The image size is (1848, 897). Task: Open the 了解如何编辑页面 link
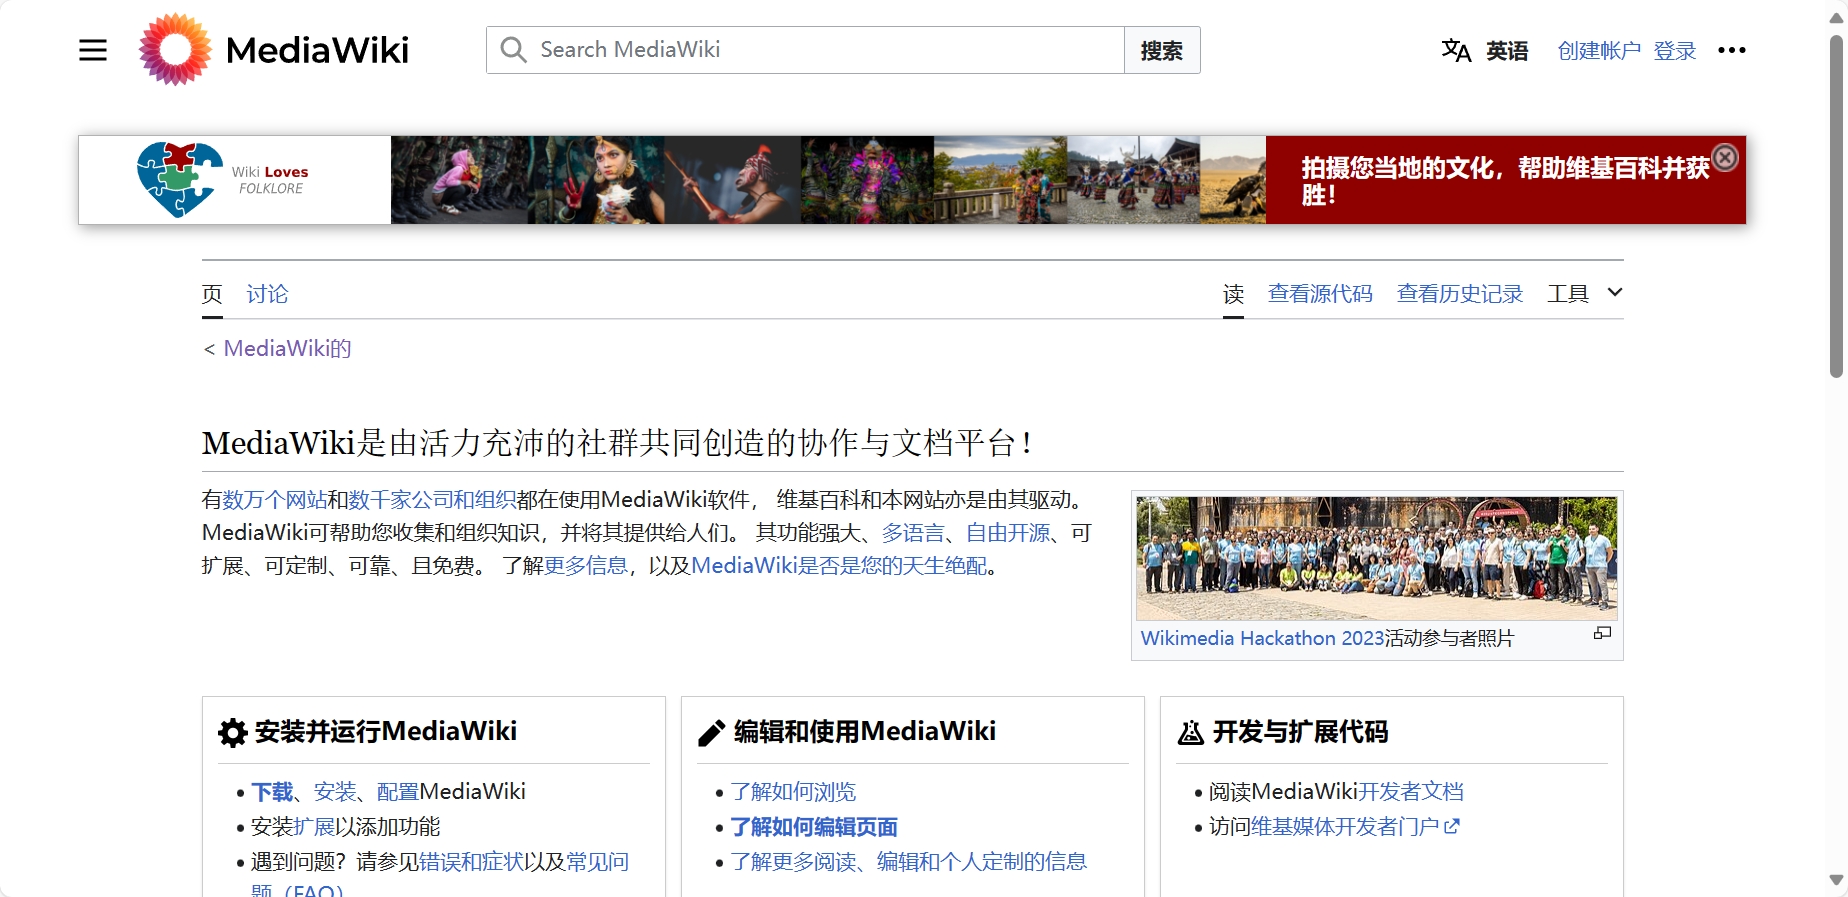point(814,827)
